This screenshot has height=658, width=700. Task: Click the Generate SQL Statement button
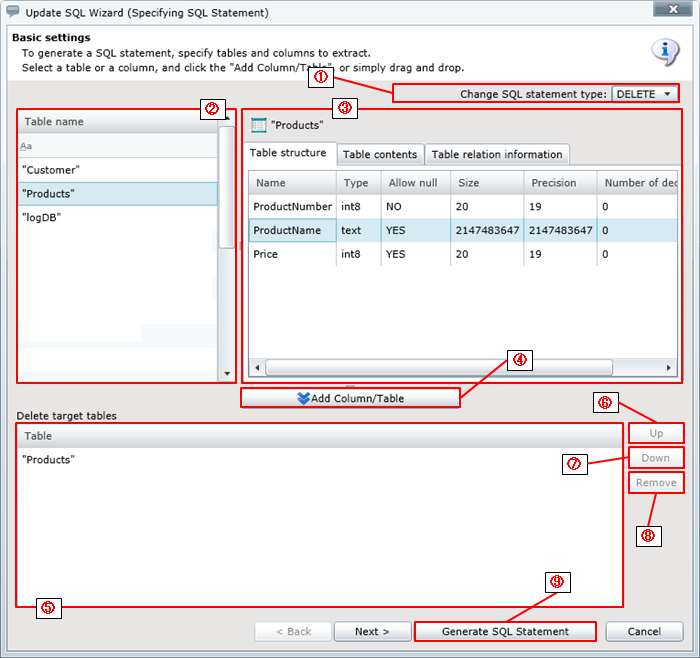[505, 631]
